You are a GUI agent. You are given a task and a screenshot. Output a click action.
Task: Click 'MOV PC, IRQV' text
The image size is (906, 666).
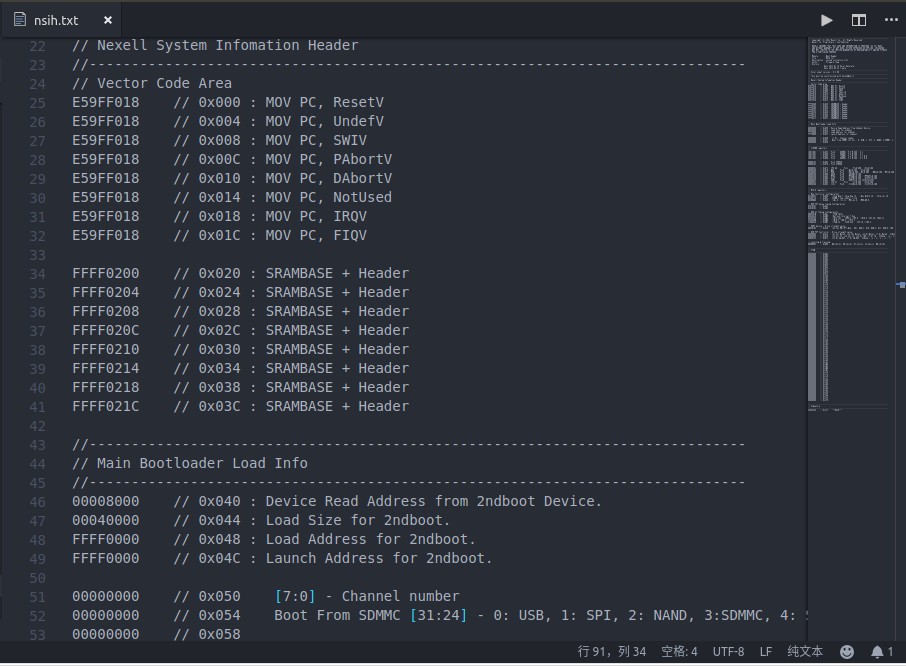[x=316, y=217]
